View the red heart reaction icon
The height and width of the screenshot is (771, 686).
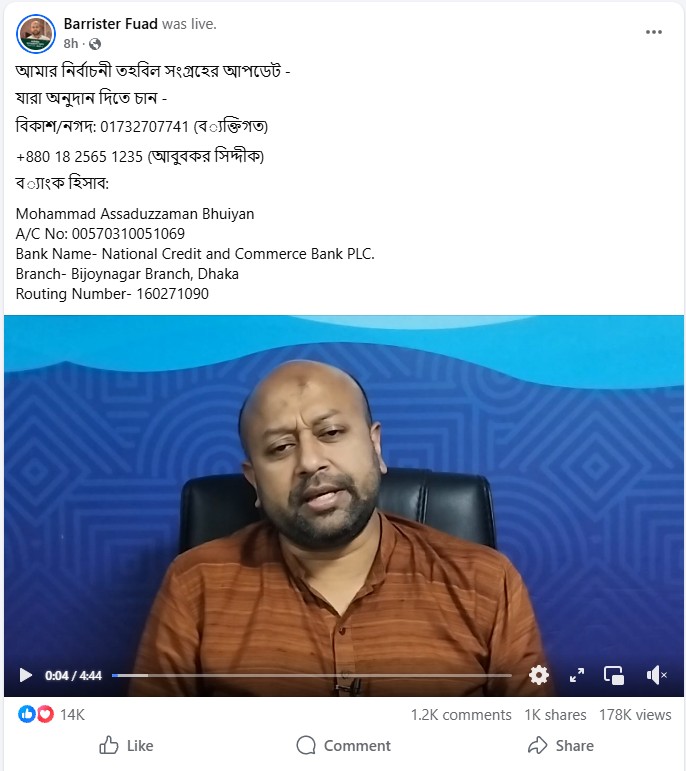(x=45, y=714)
